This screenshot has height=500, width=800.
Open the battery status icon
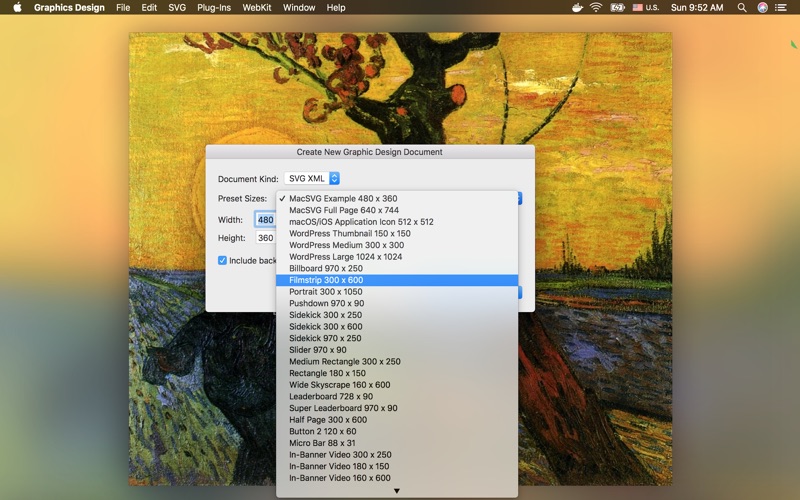click(x=617, y=7)
